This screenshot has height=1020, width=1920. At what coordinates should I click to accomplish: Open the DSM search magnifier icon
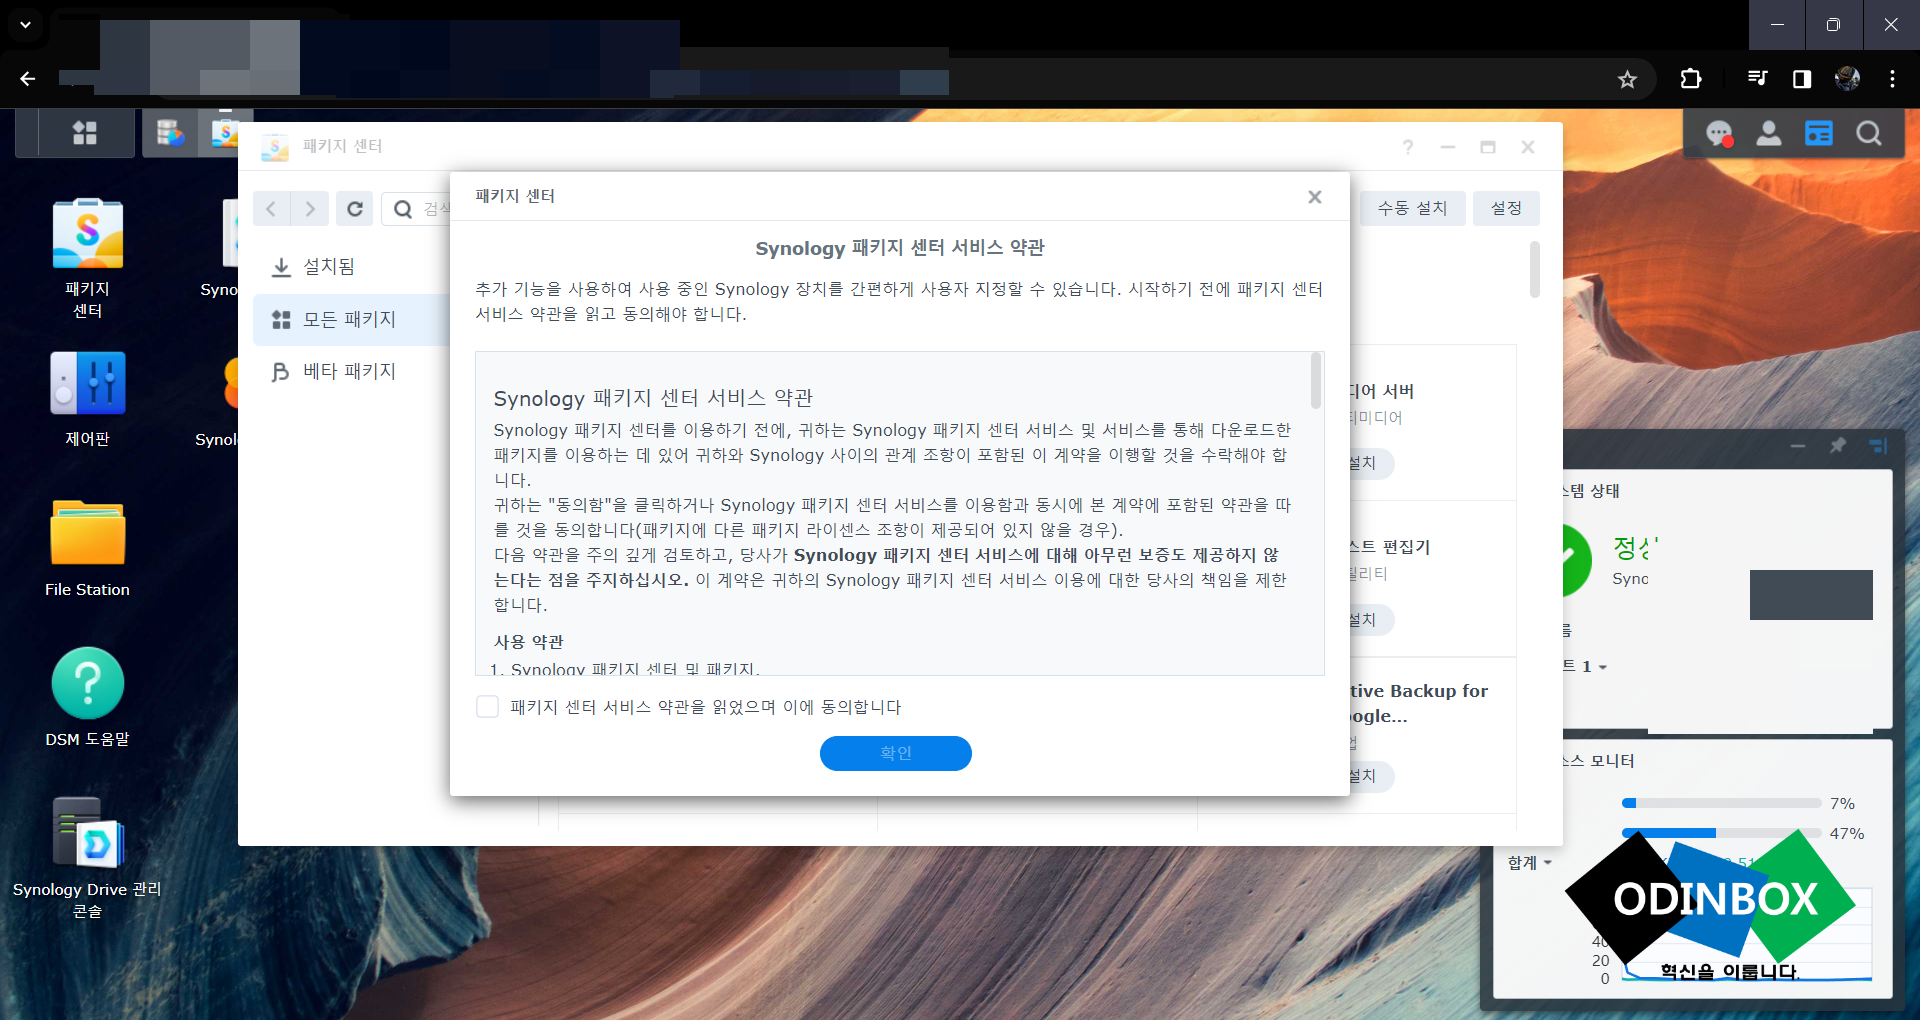[x=1869, y=134]
